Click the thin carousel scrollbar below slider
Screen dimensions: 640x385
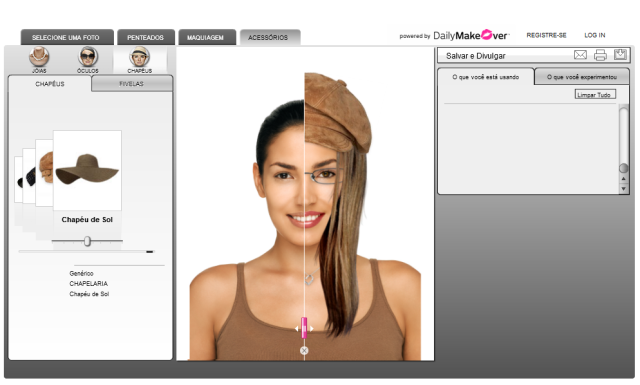pyautogui.click(x=86, y=252)
